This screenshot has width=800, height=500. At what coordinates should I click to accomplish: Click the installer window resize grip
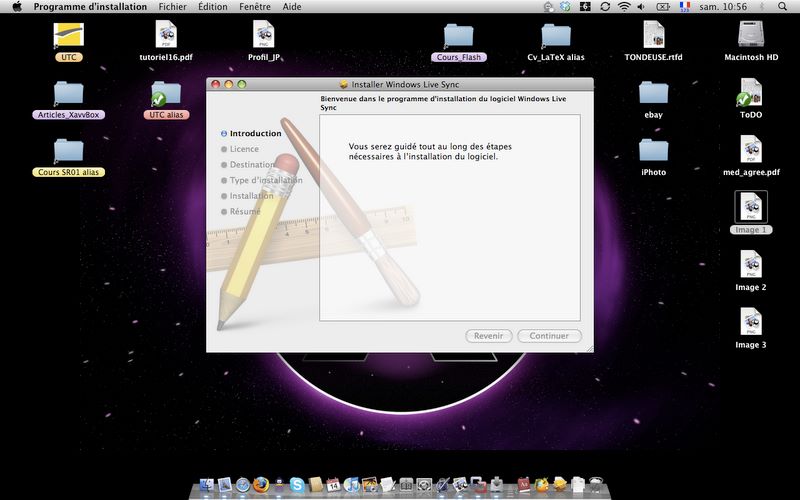(x=589, y=348)
